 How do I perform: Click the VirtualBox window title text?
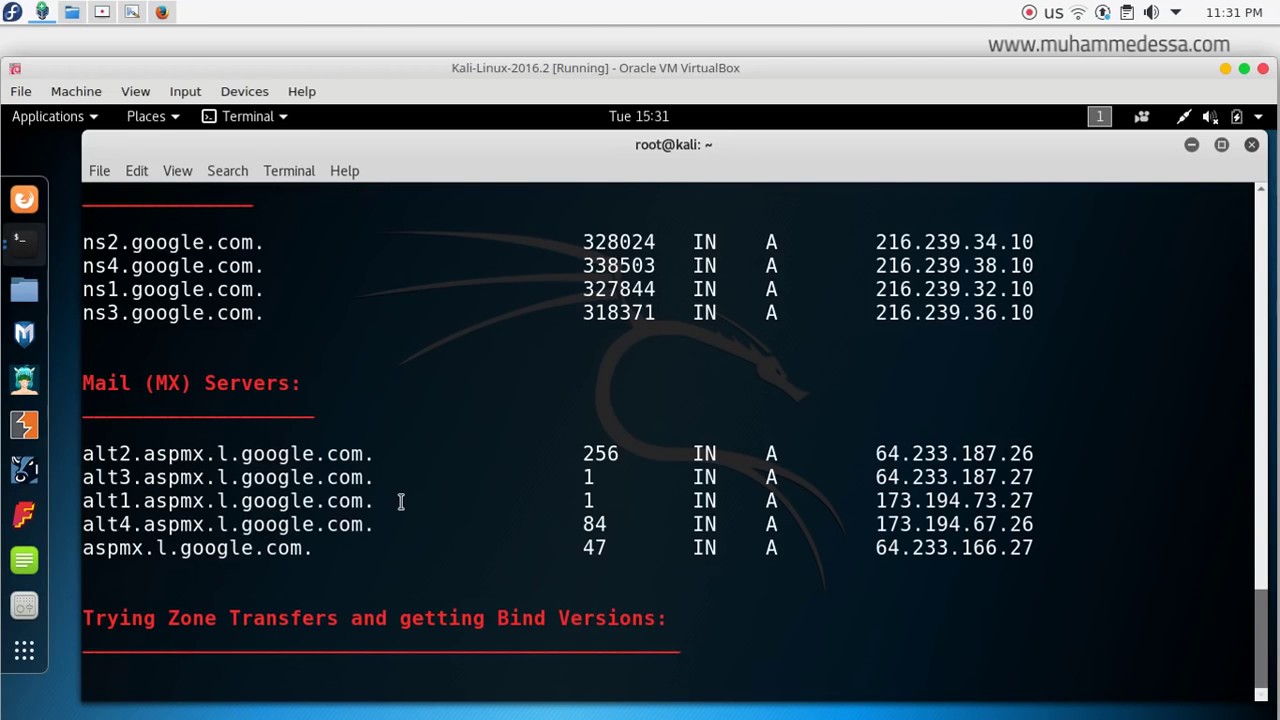[x=595, y=68]
